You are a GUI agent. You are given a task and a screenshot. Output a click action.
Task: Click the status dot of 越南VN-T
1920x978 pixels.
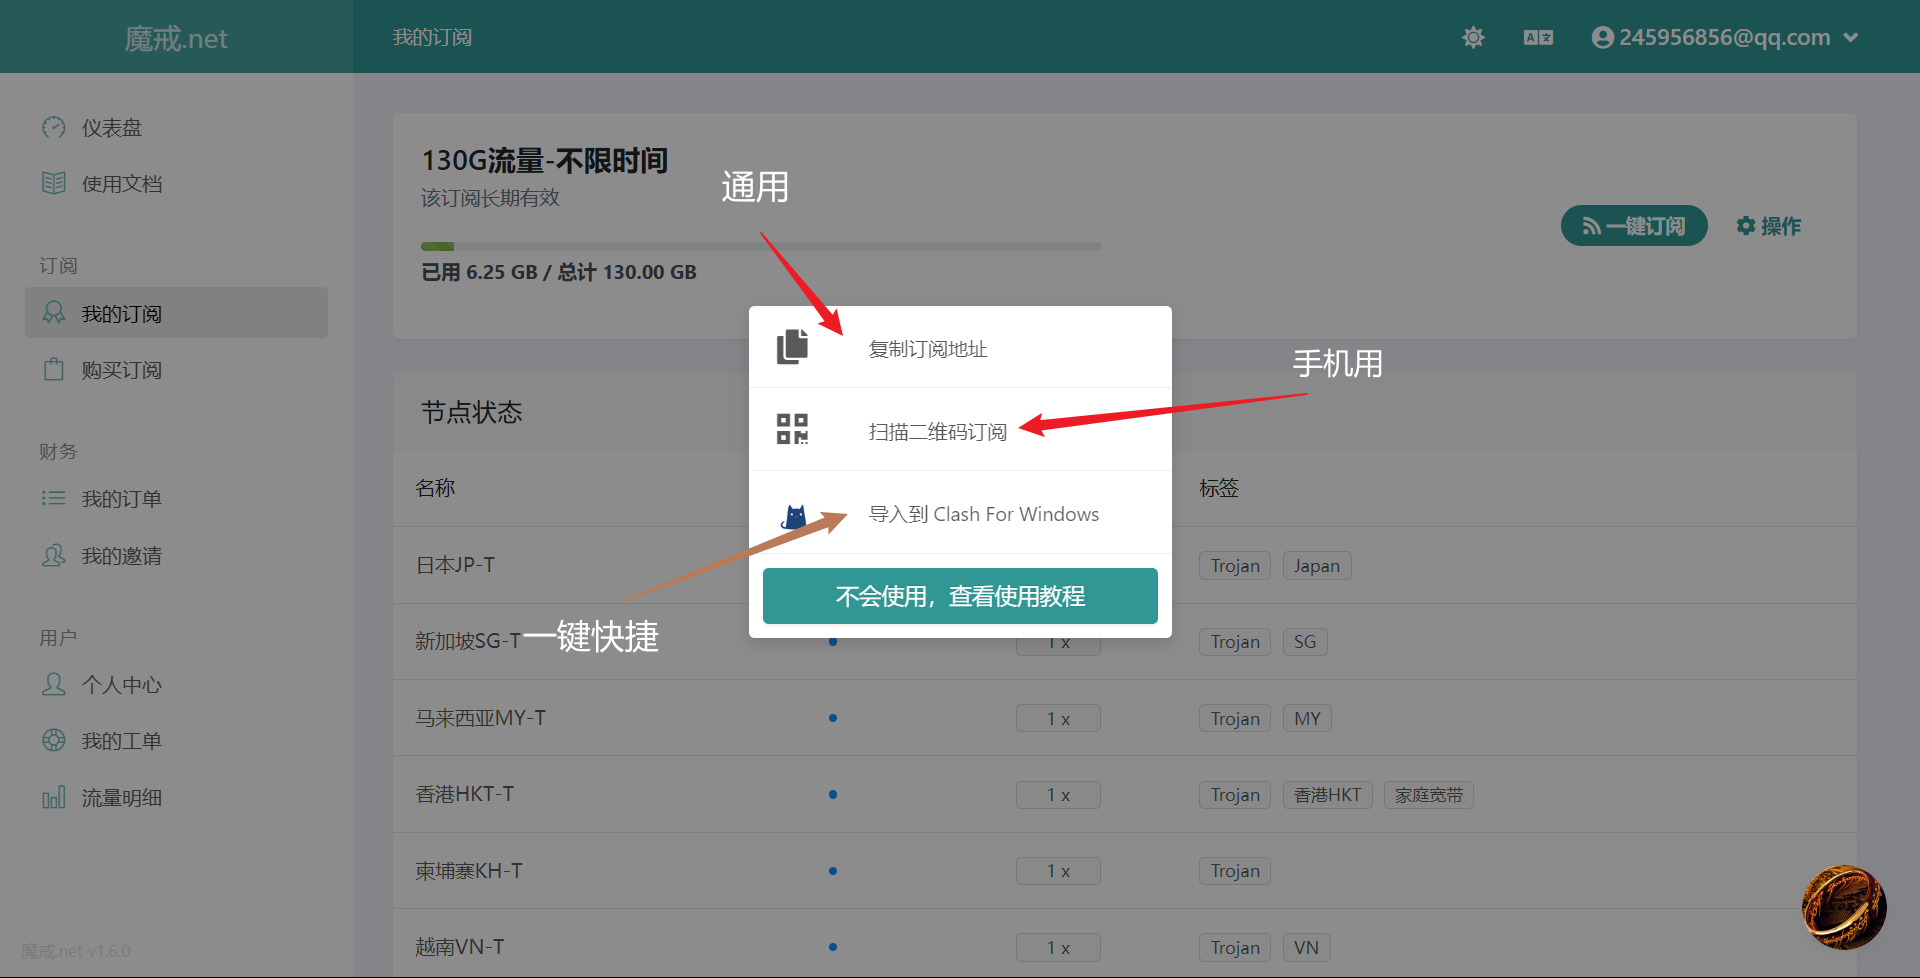(x=833, y=947)
